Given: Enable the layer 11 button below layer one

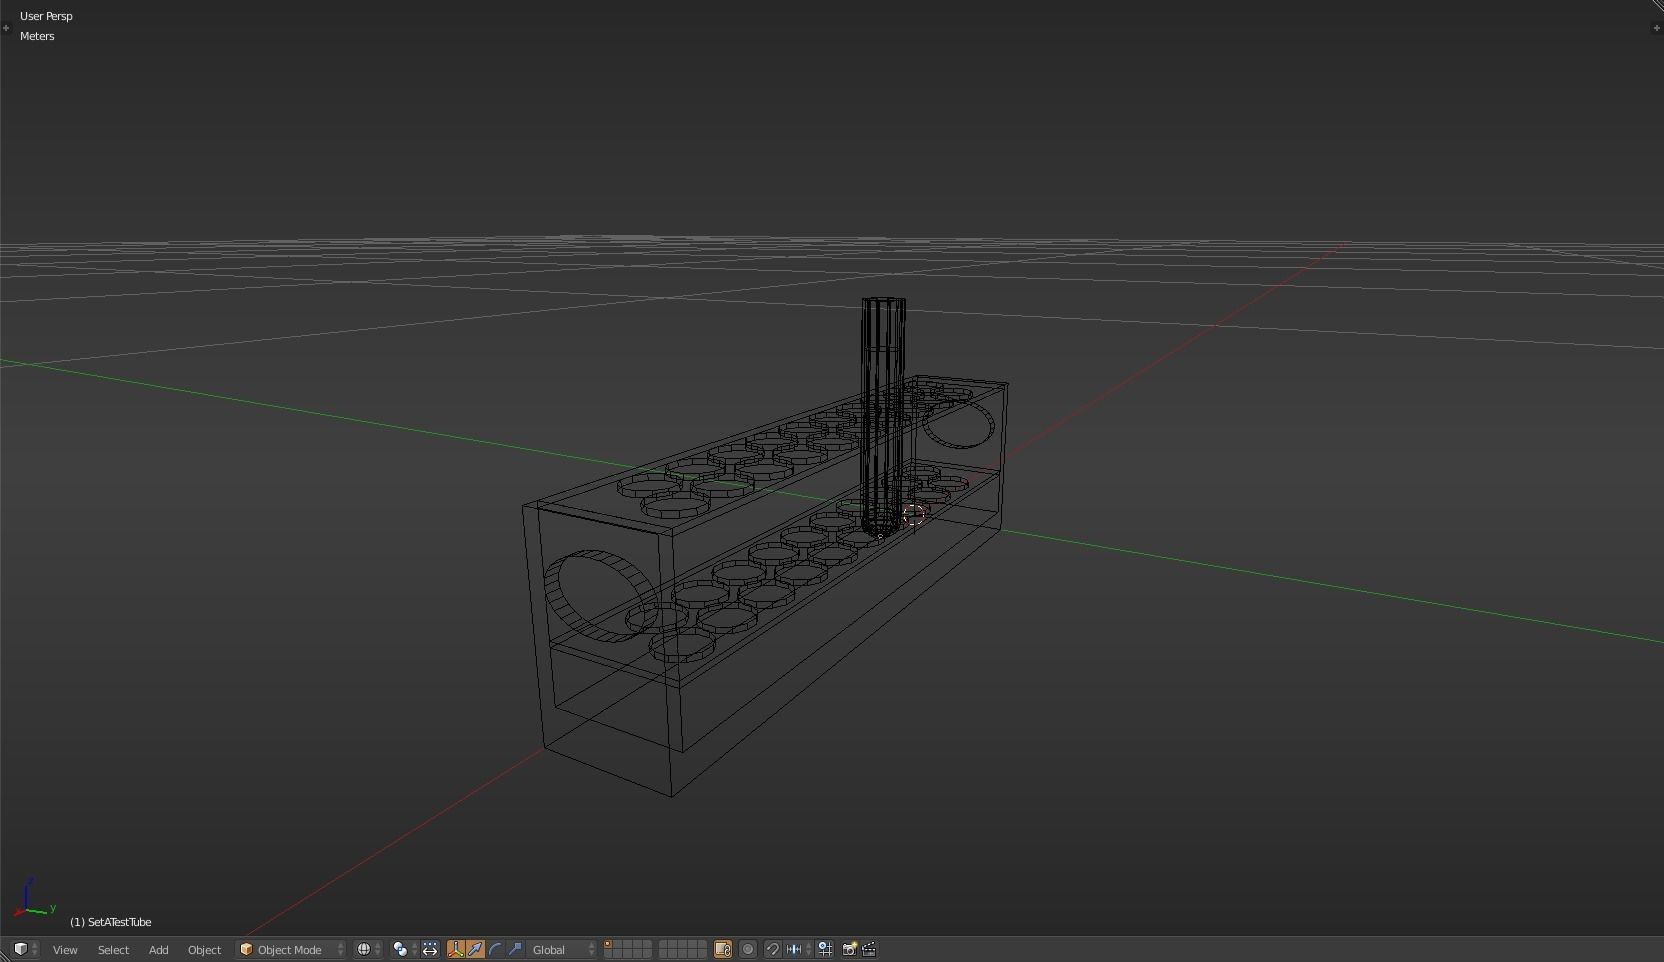Looking at the screenshot, I should [608, 954].
